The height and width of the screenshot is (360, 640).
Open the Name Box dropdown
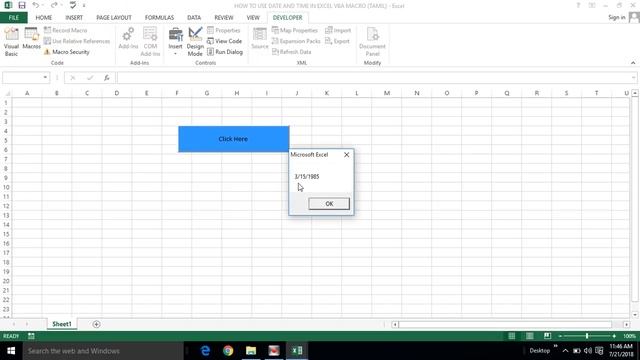tap(45, 78)
